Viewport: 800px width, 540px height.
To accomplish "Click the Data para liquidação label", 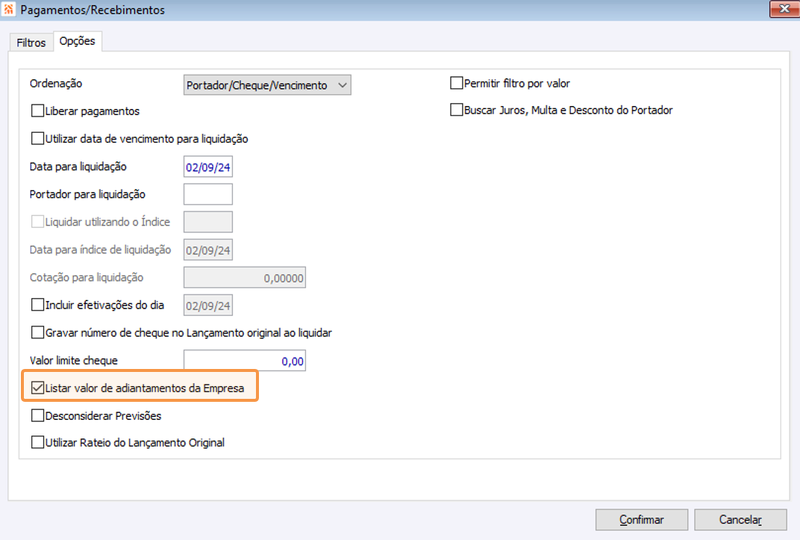I will (x=78, y=166).
